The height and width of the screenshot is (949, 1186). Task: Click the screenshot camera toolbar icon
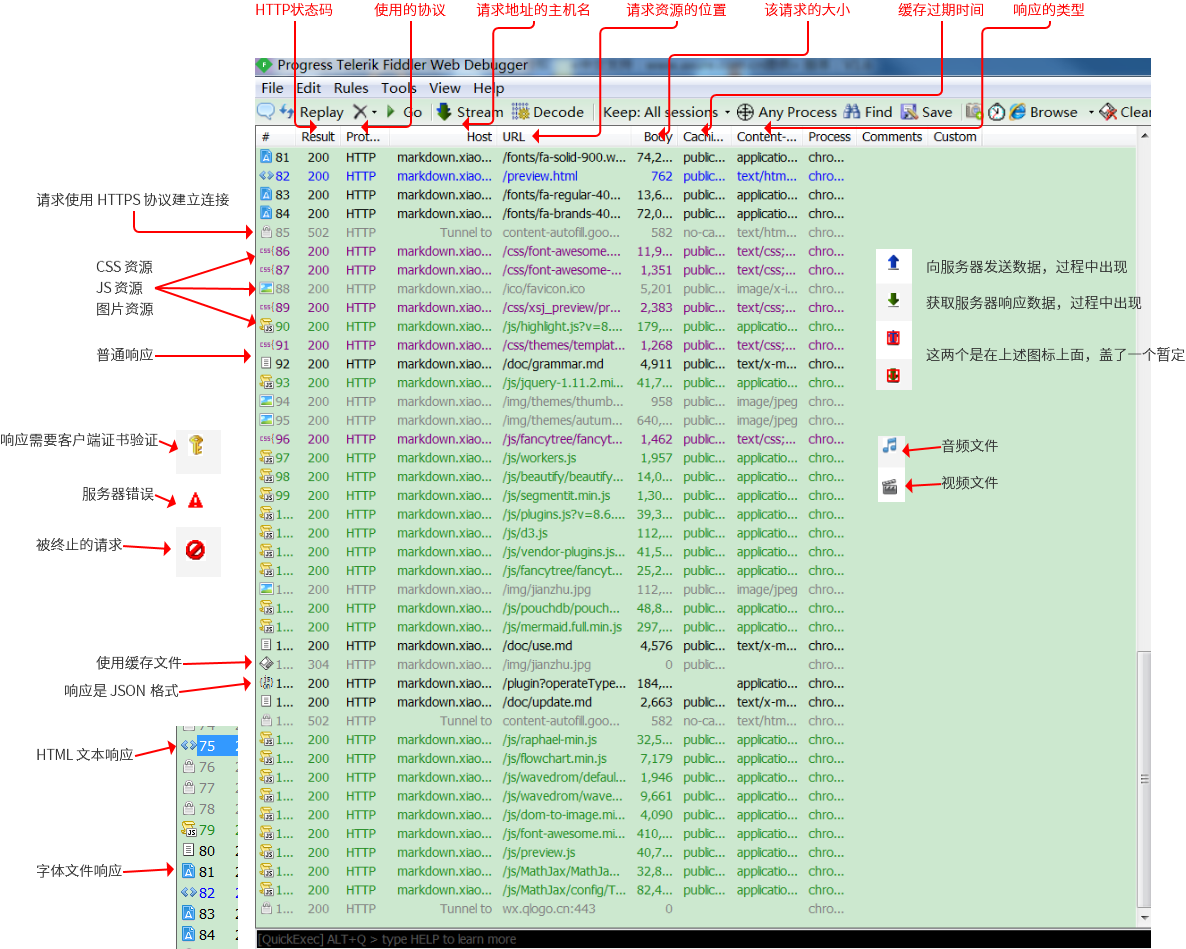973,112
